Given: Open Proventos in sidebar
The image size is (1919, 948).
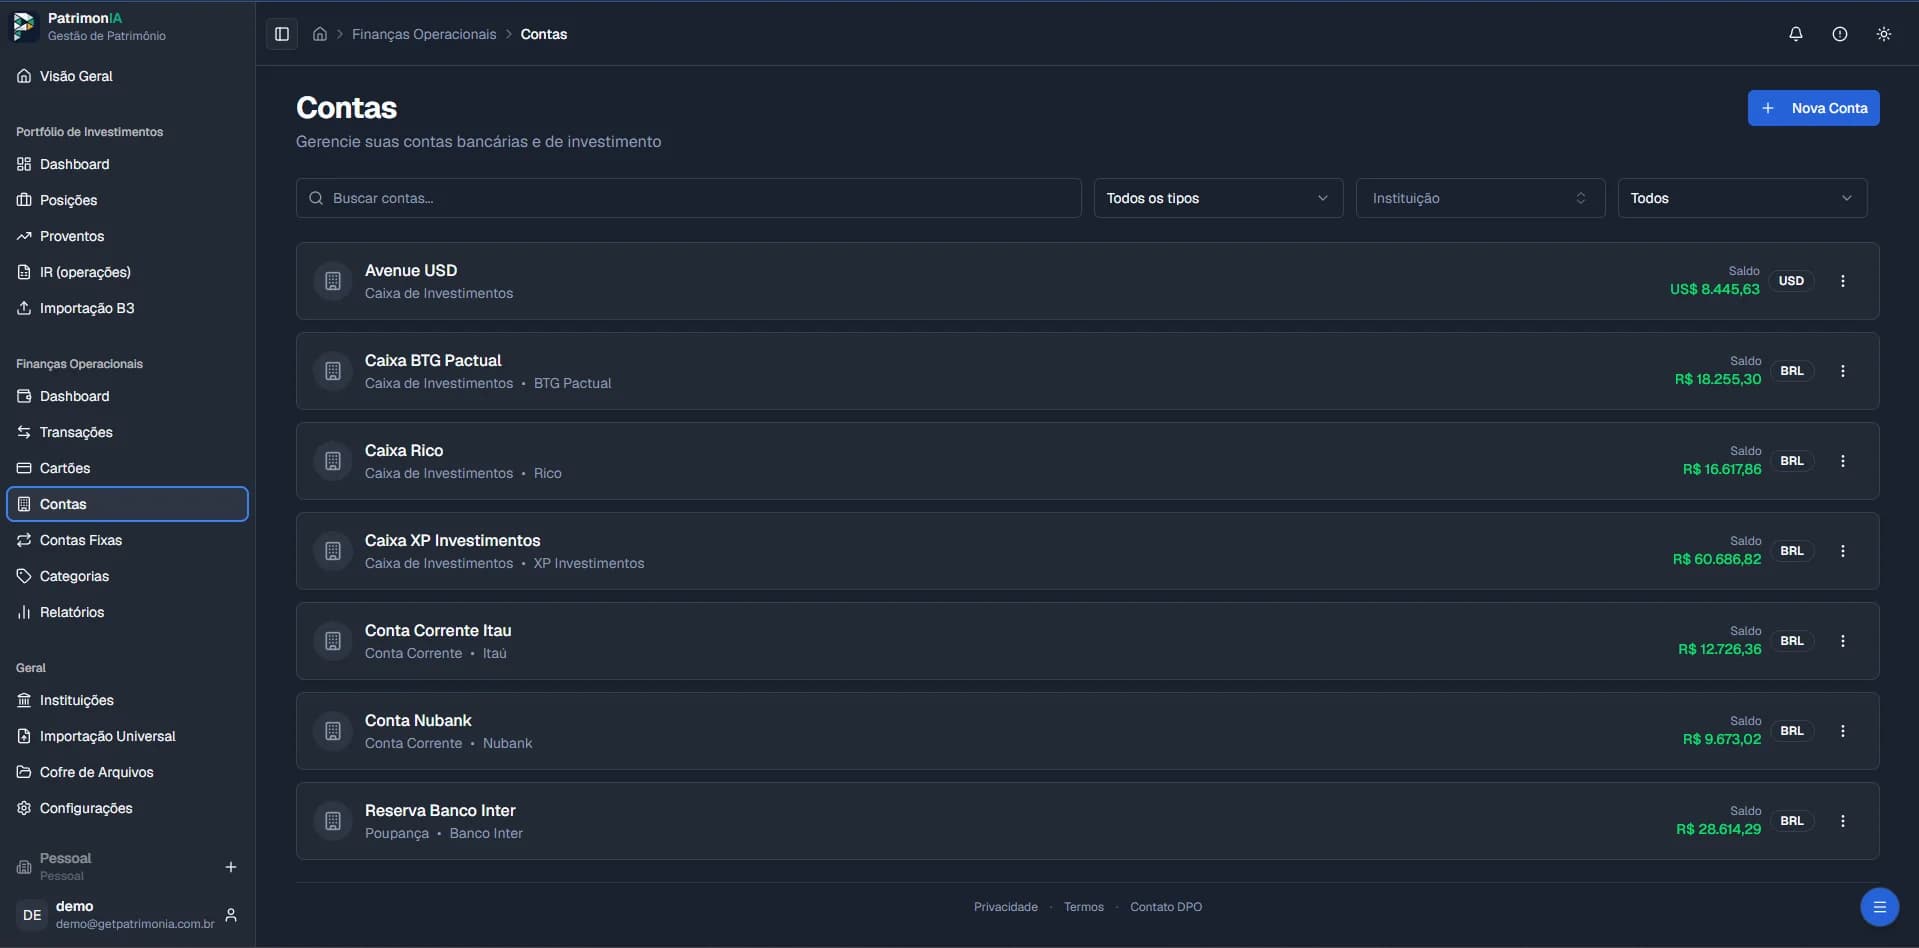Looking at the screenshot, I should click(x=127, y=236).
